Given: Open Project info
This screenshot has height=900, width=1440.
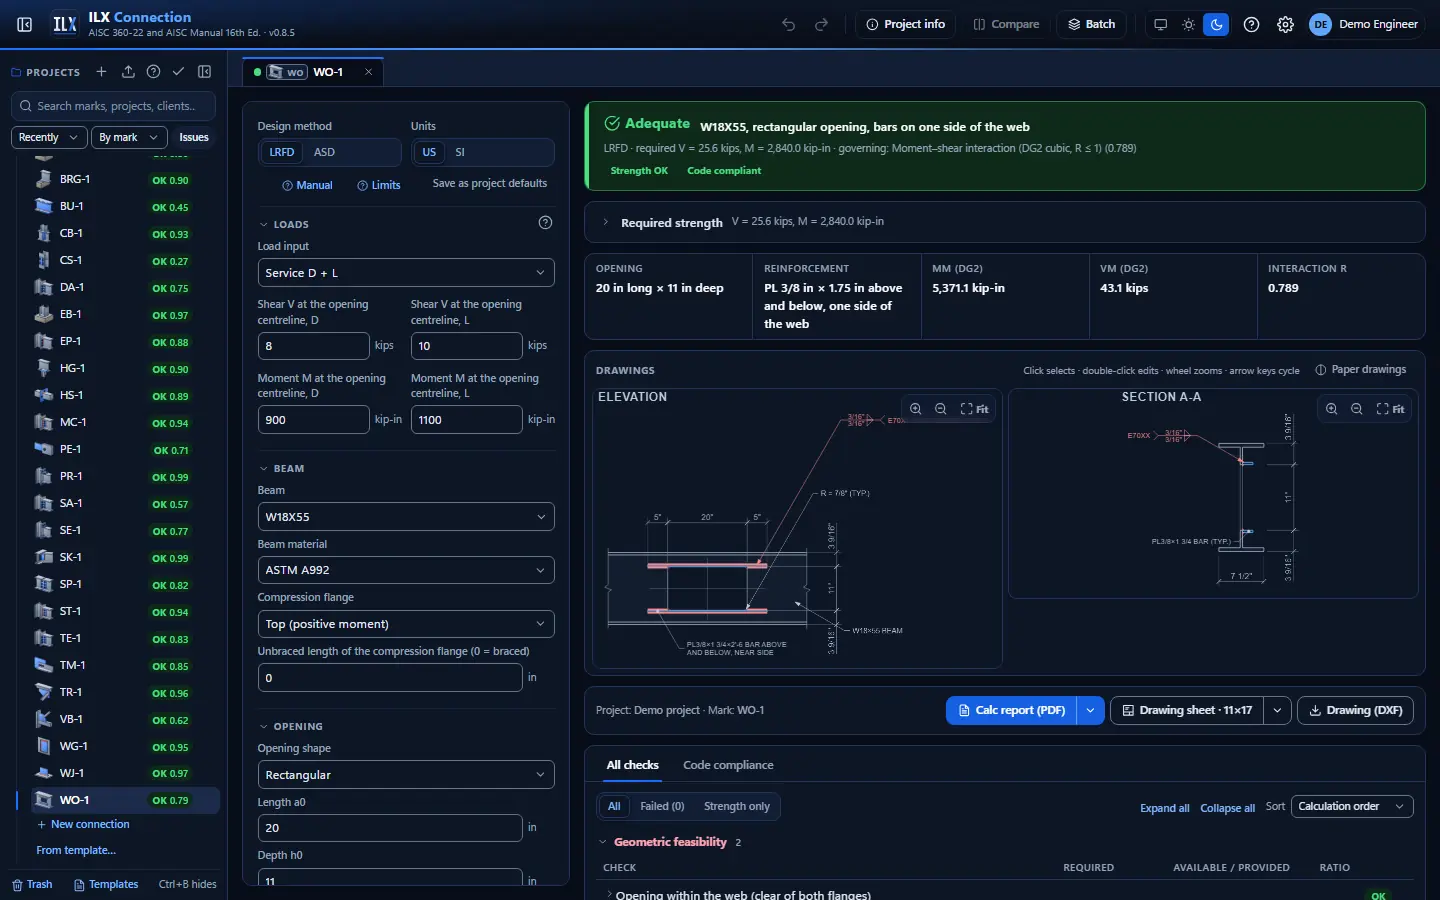Looking at the screenshot, I should (905, 24).
